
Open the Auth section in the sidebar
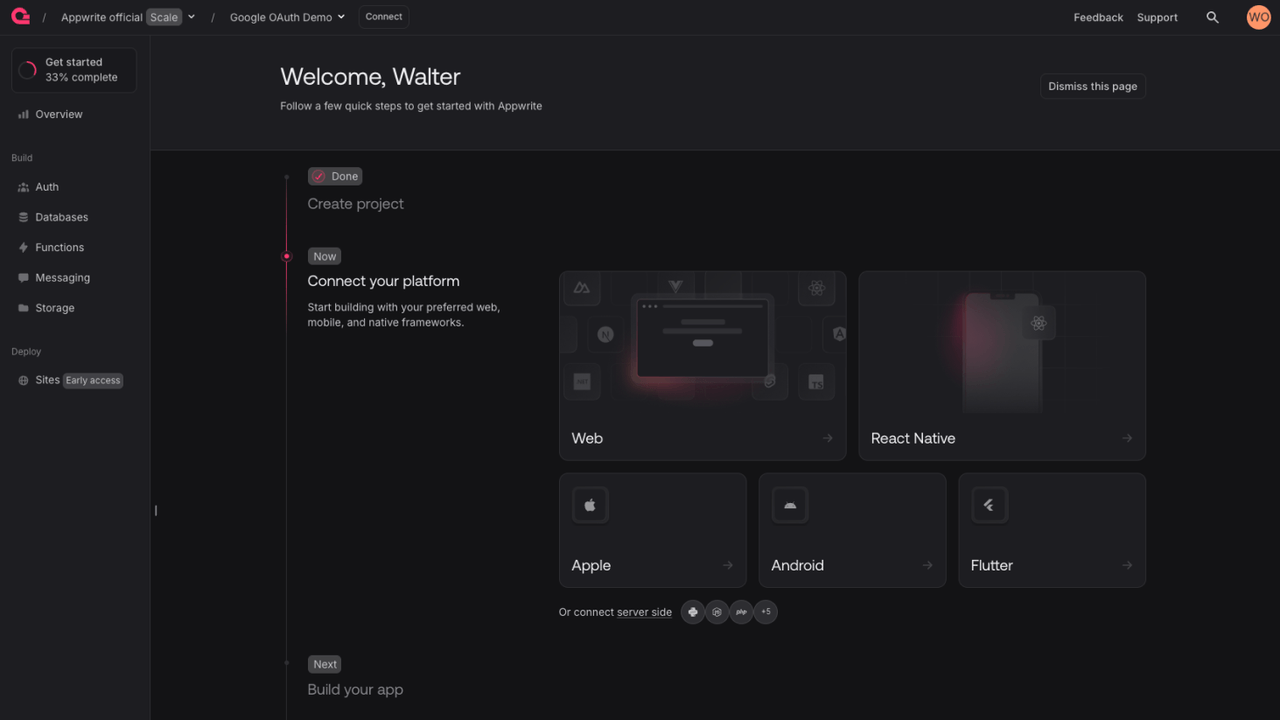click(45, 187)
